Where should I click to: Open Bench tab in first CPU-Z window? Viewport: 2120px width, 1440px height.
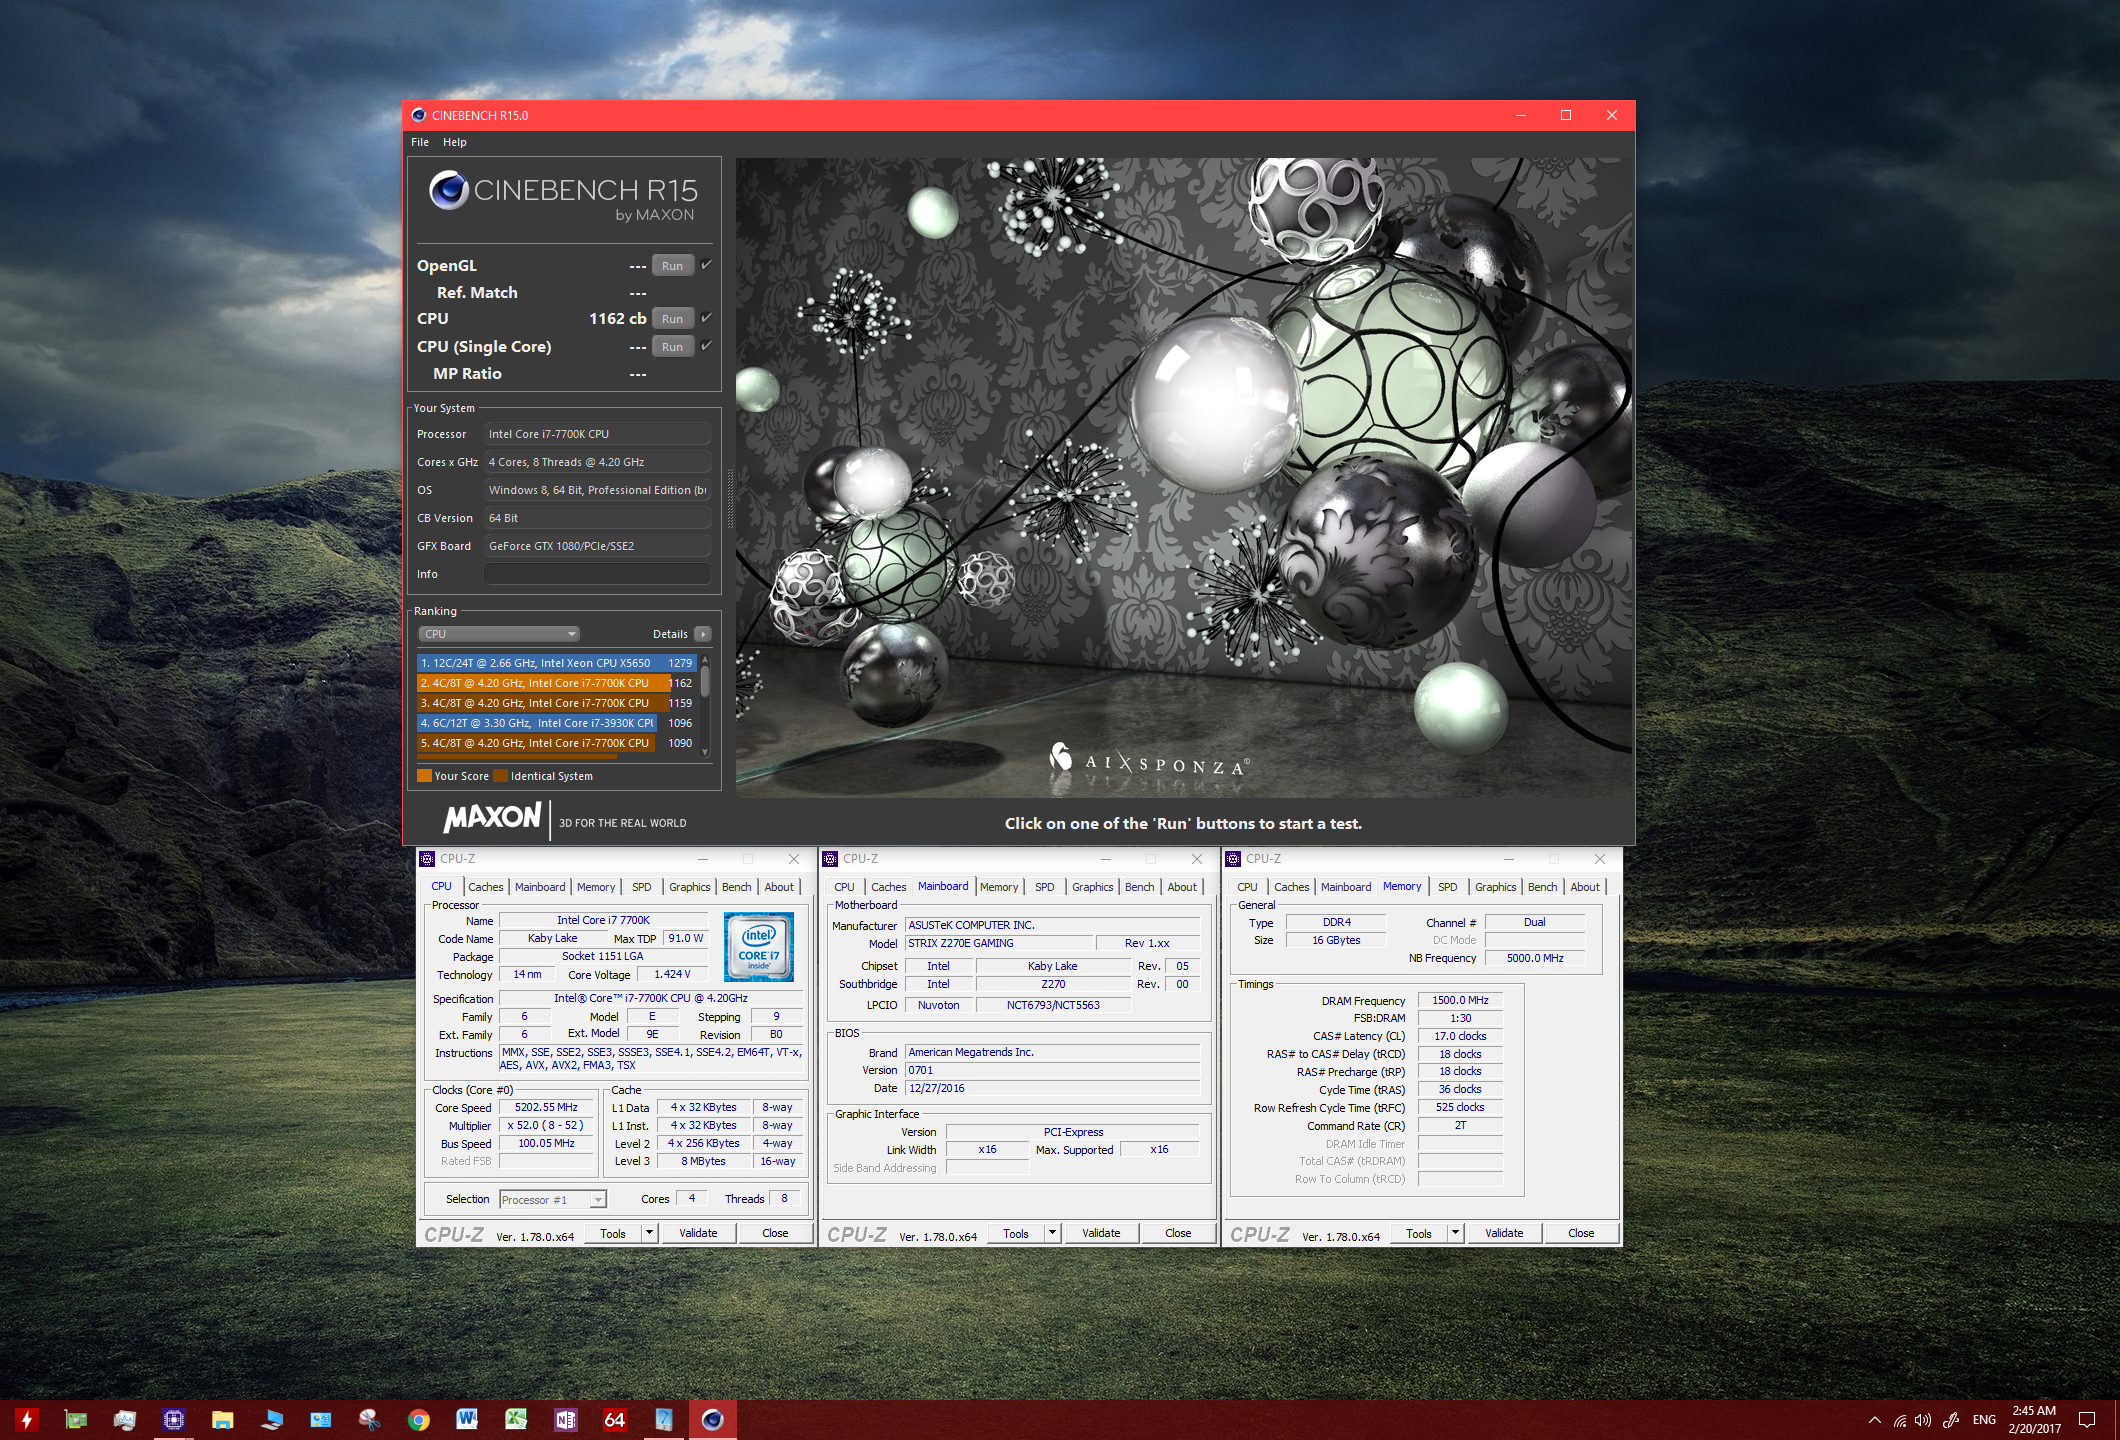(736, 887)
